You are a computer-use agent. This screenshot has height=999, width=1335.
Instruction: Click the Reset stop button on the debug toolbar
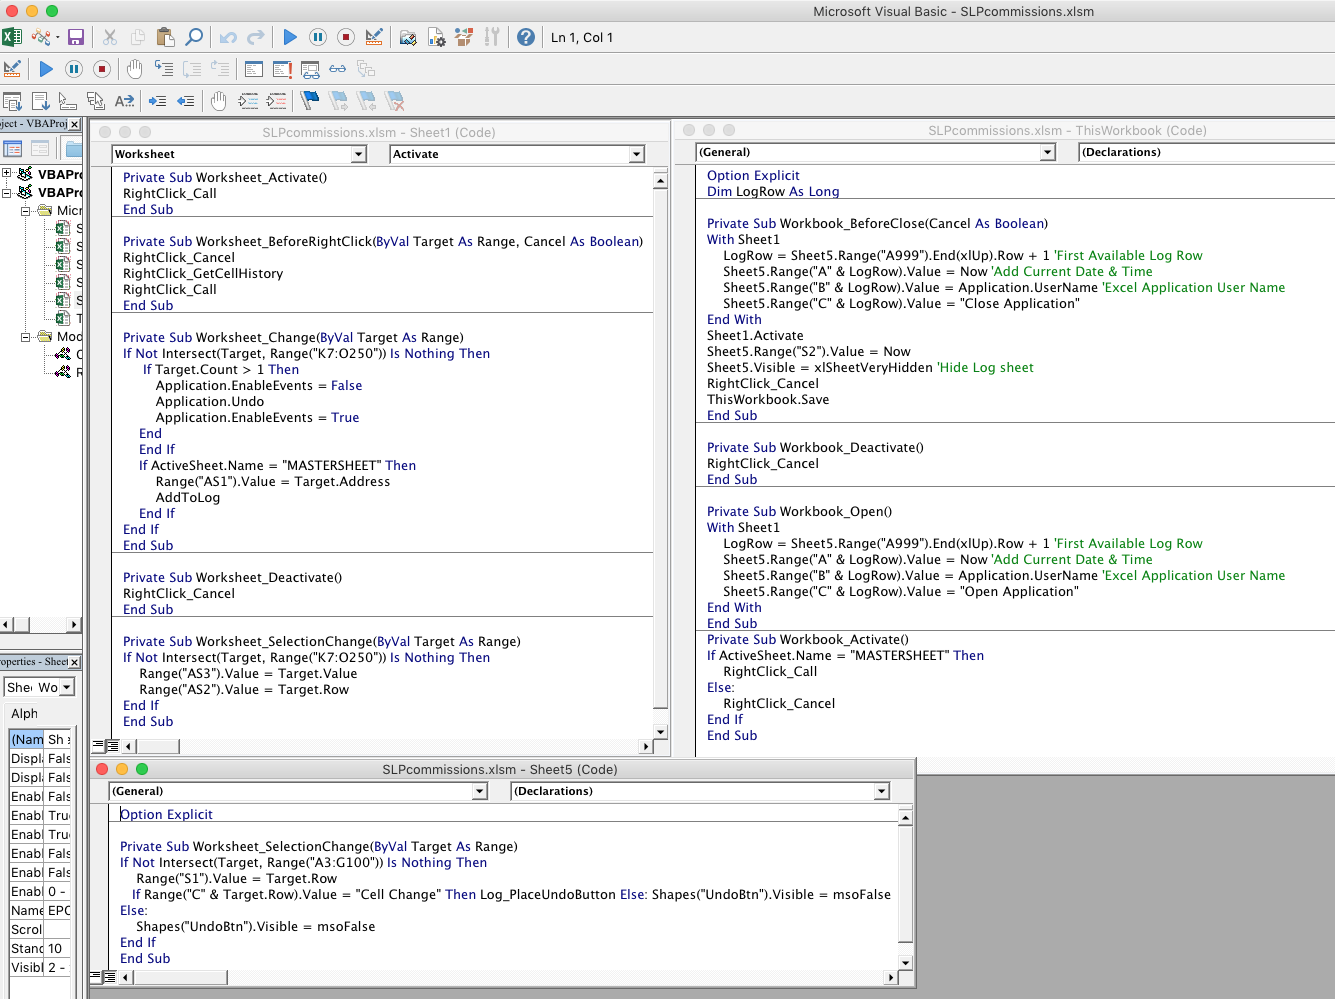tap(102, 69)
